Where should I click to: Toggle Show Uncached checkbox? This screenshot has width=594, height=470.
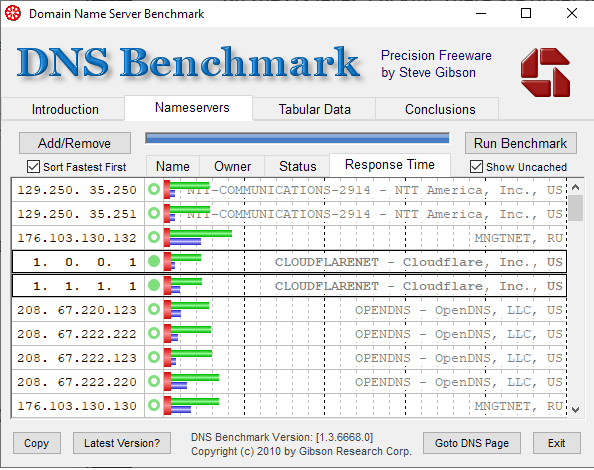click(x=476, y=167)
